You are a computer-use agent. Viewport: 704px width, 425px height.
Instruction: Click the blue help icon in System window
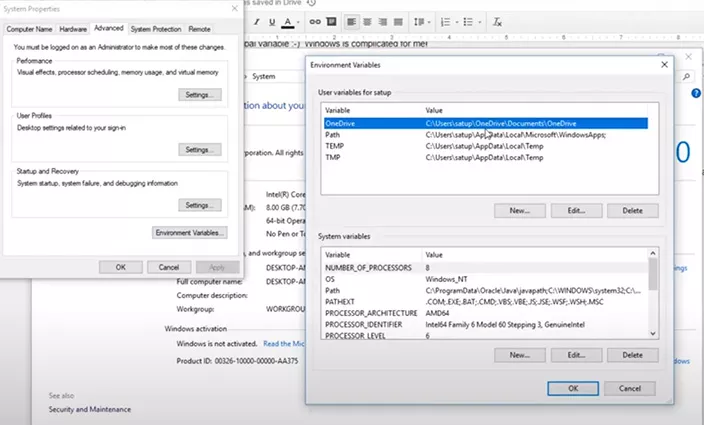point(696,93)
